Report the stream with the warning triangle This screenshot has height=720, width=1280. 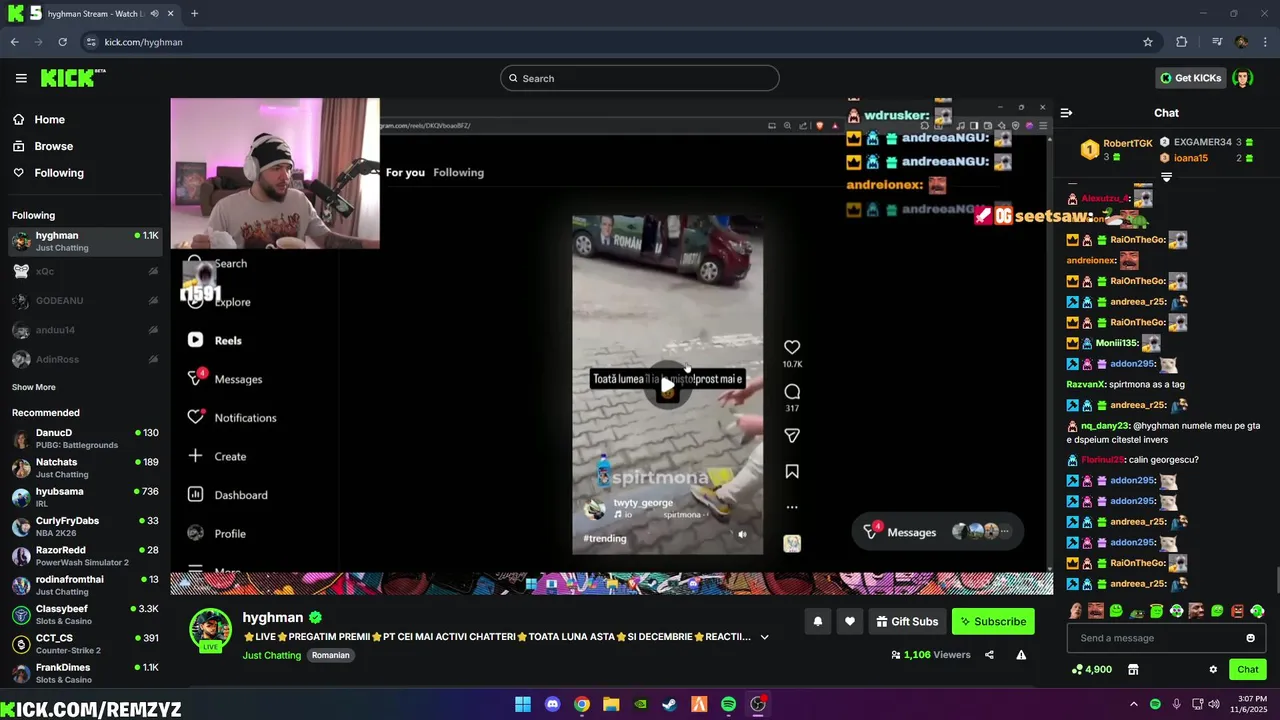point(1021,655)
